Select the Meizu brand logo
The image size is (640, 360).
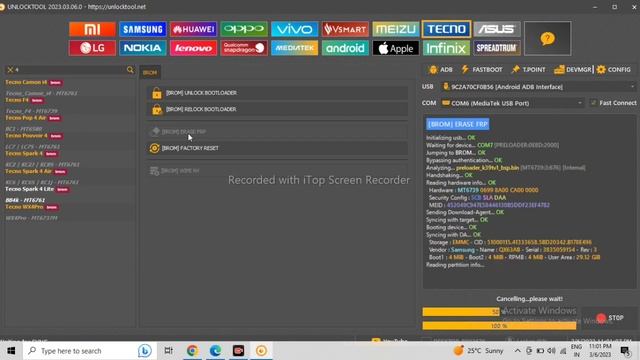(x=396, y=29)
